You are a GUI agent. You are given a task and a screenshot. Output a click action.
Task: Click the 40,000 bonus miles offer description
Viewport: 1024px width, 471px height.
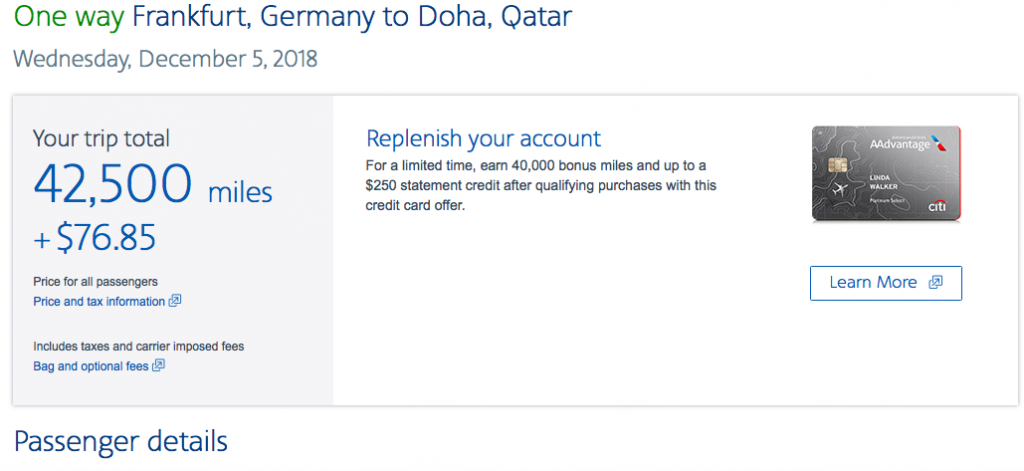click(x=541, y=185)
